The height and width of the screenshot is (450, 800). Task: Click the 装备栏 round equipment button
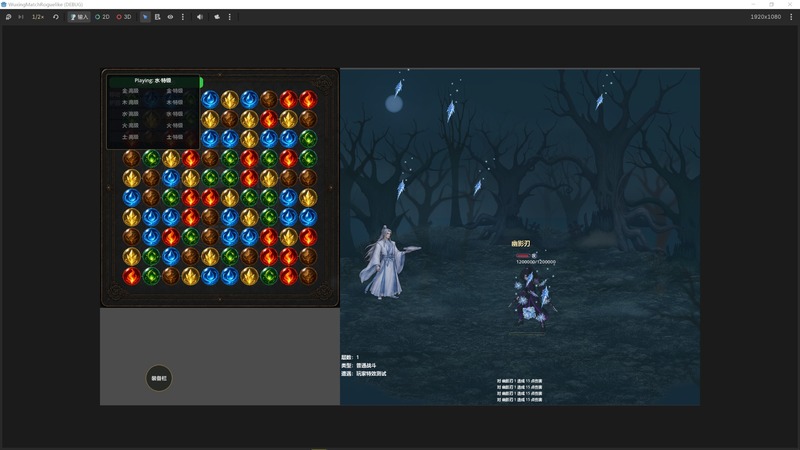(159, 378)
